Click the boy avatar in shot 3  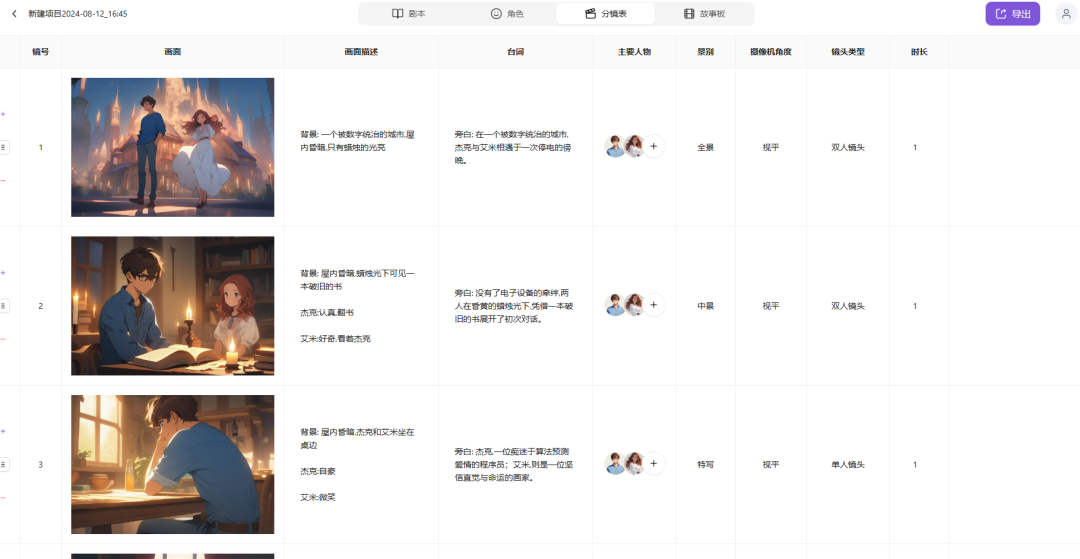[x=615, y=463]
